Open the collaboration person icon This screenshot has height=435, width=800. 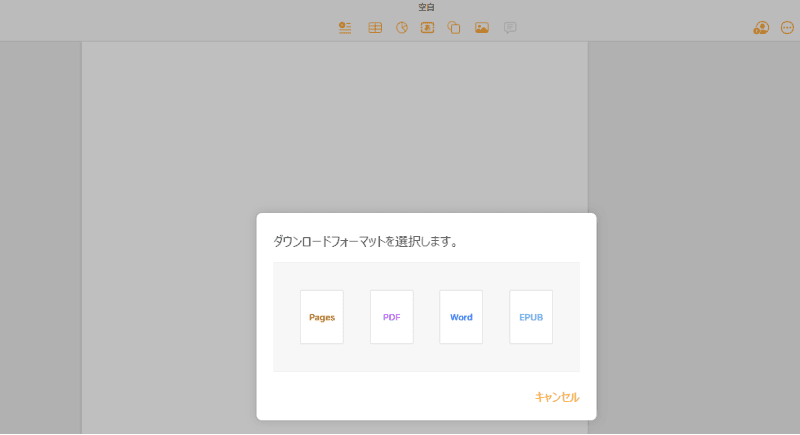click(x=761, y=28)
